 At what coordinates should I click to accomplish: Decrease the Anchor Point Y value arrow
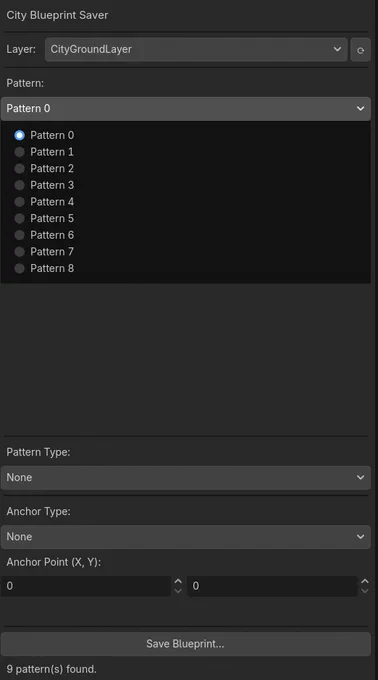(365, 591)
